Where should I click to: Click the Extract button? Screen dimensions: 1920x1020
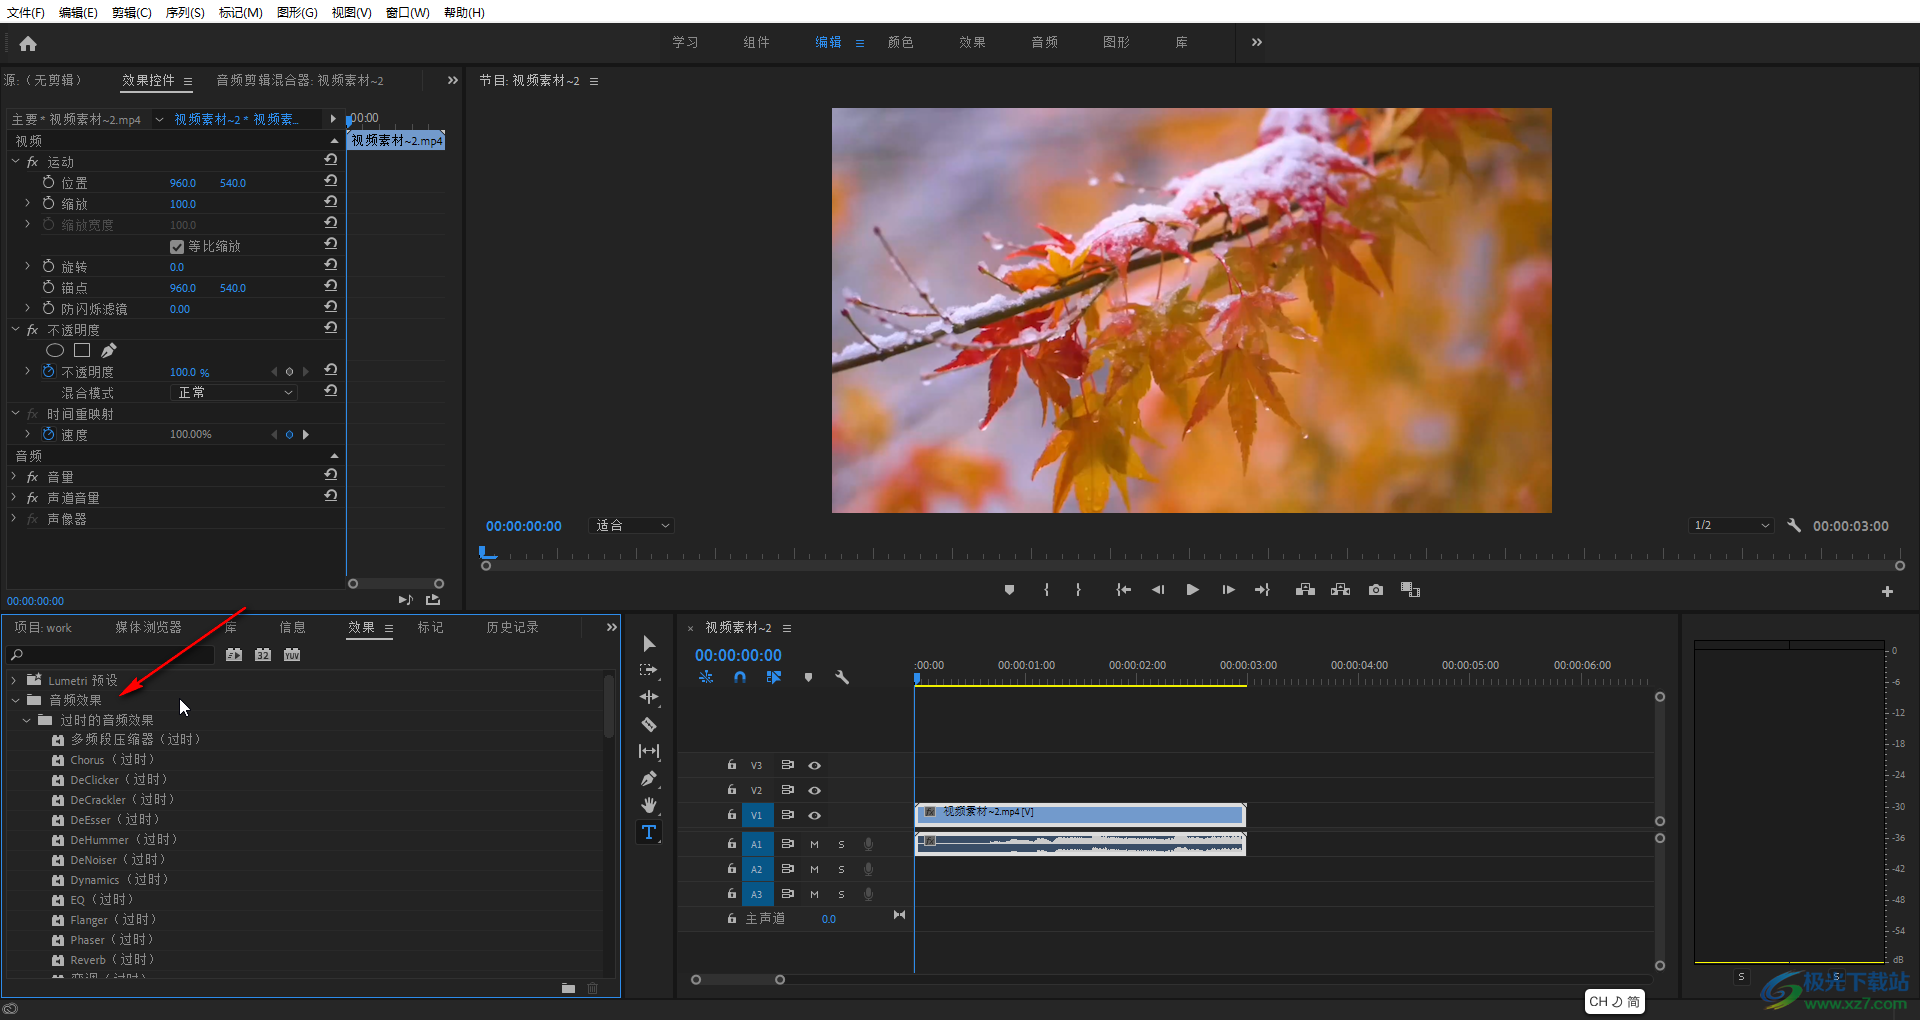1340,590
